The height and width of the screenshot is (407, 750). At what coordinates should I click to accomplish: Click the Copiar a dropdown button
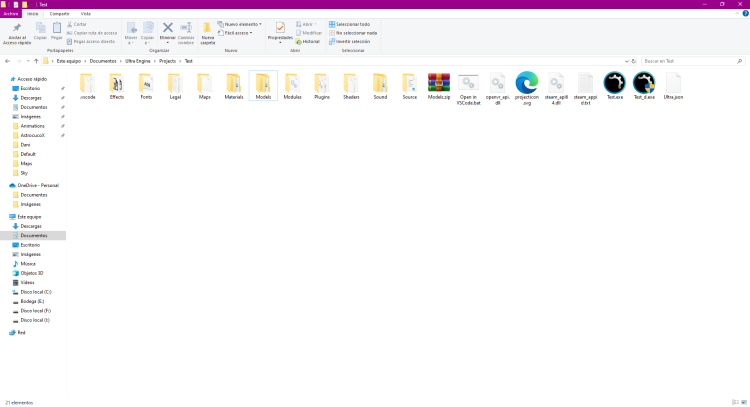pyautogui.click(x=147, y=33)
